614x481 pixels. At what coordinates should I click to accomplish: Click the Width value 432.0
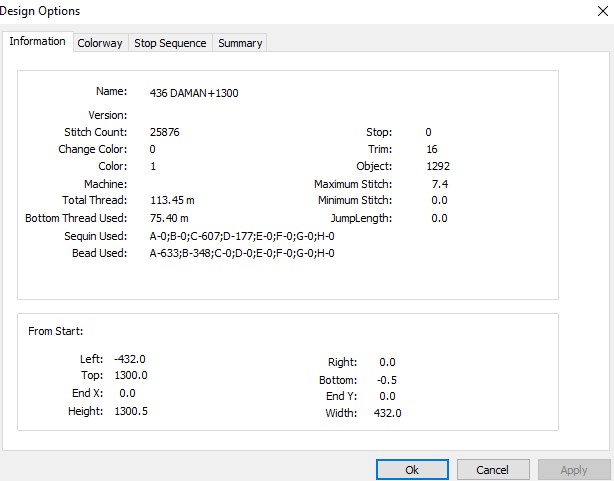tap(388, 413)
